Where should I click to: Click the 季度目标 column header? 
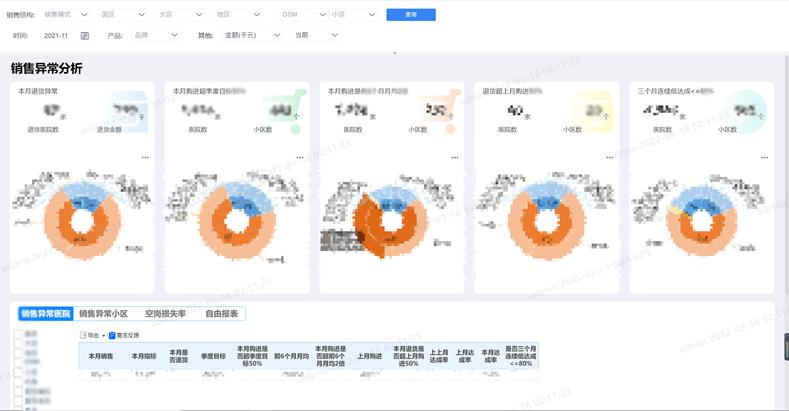[x=213, y=356]
